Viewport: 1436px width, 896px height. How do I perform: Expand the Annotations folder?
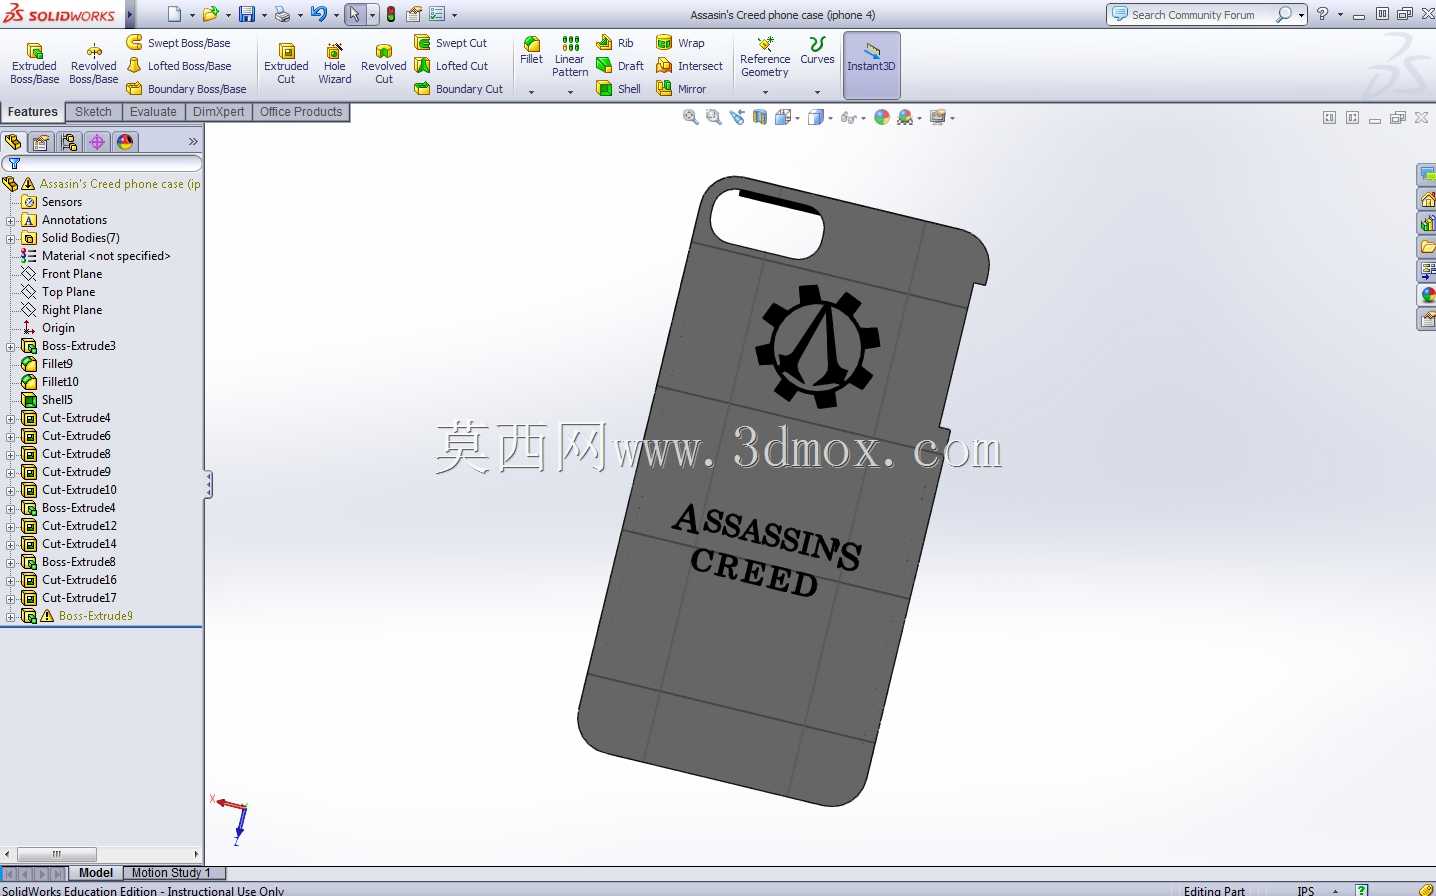[11, 220]
